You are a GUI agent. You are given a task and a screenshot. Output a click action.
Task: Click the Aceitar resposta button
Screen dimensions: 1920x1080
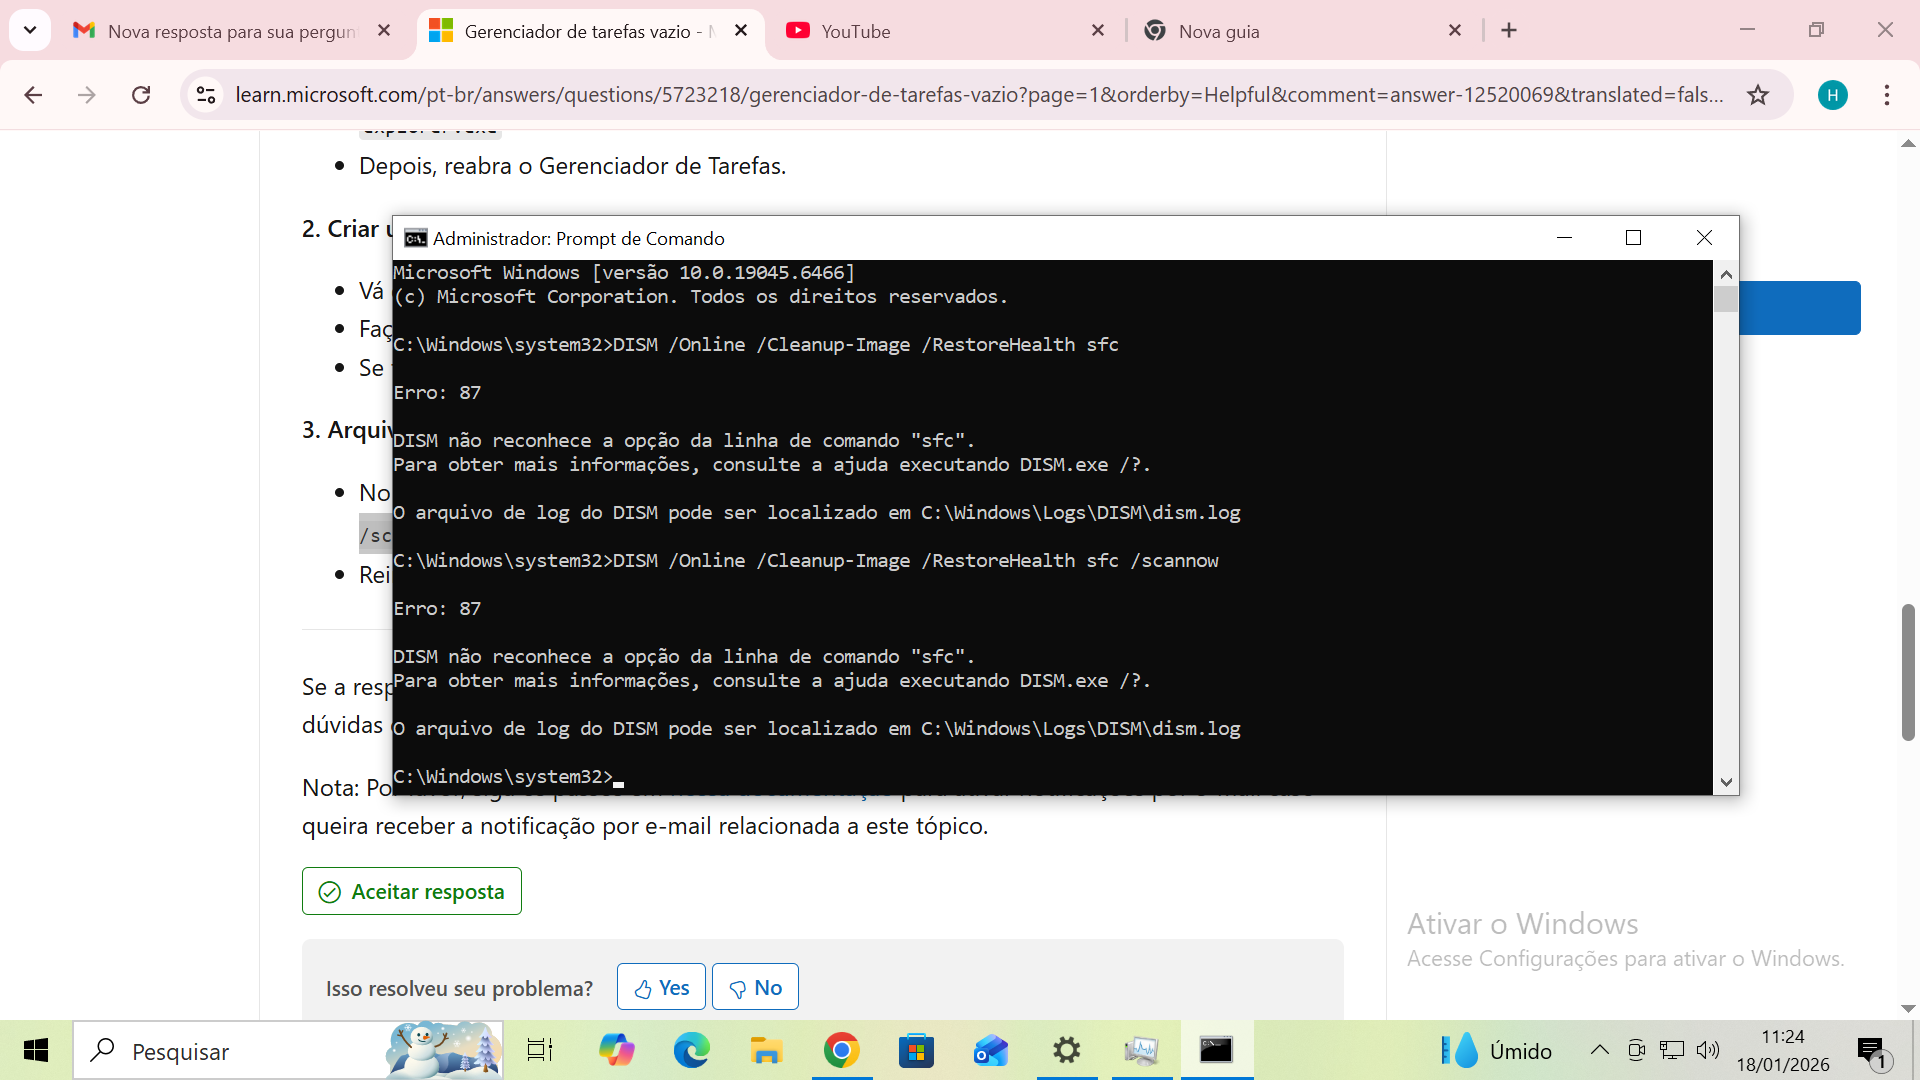click(x=412, y=891)
